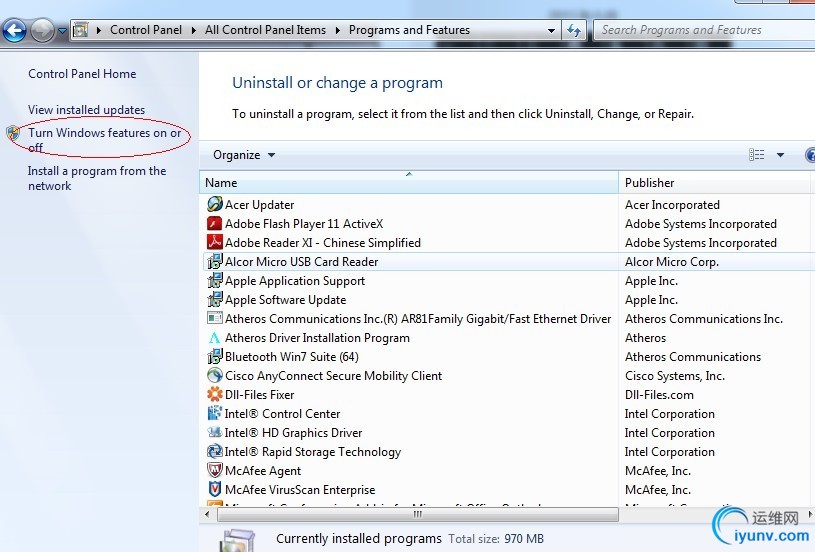The height and width of the screenshot is (552, 815).
Task: Click publisher cell Dll-Files.com
Action: pos(659,395)
